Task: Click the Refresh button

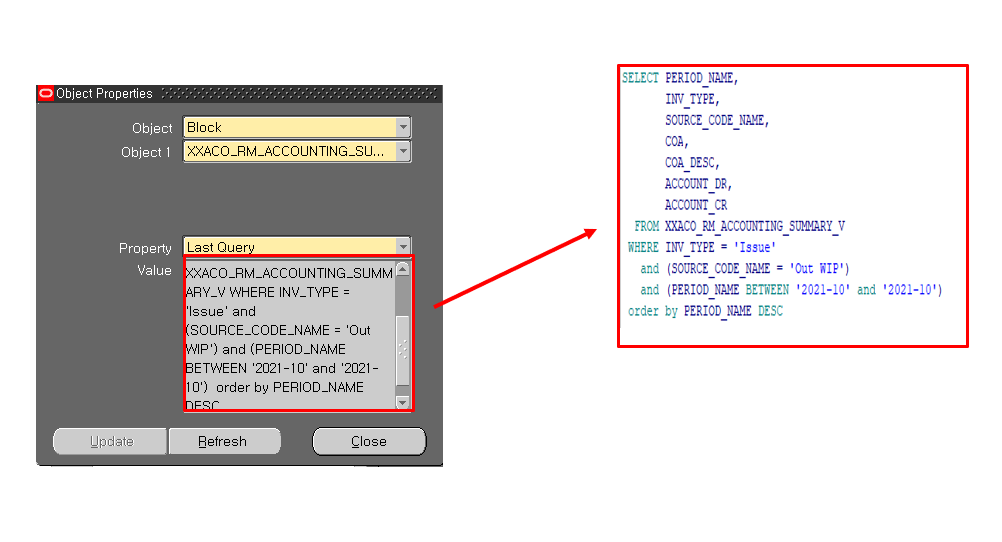Action: [x=224, y=442]
